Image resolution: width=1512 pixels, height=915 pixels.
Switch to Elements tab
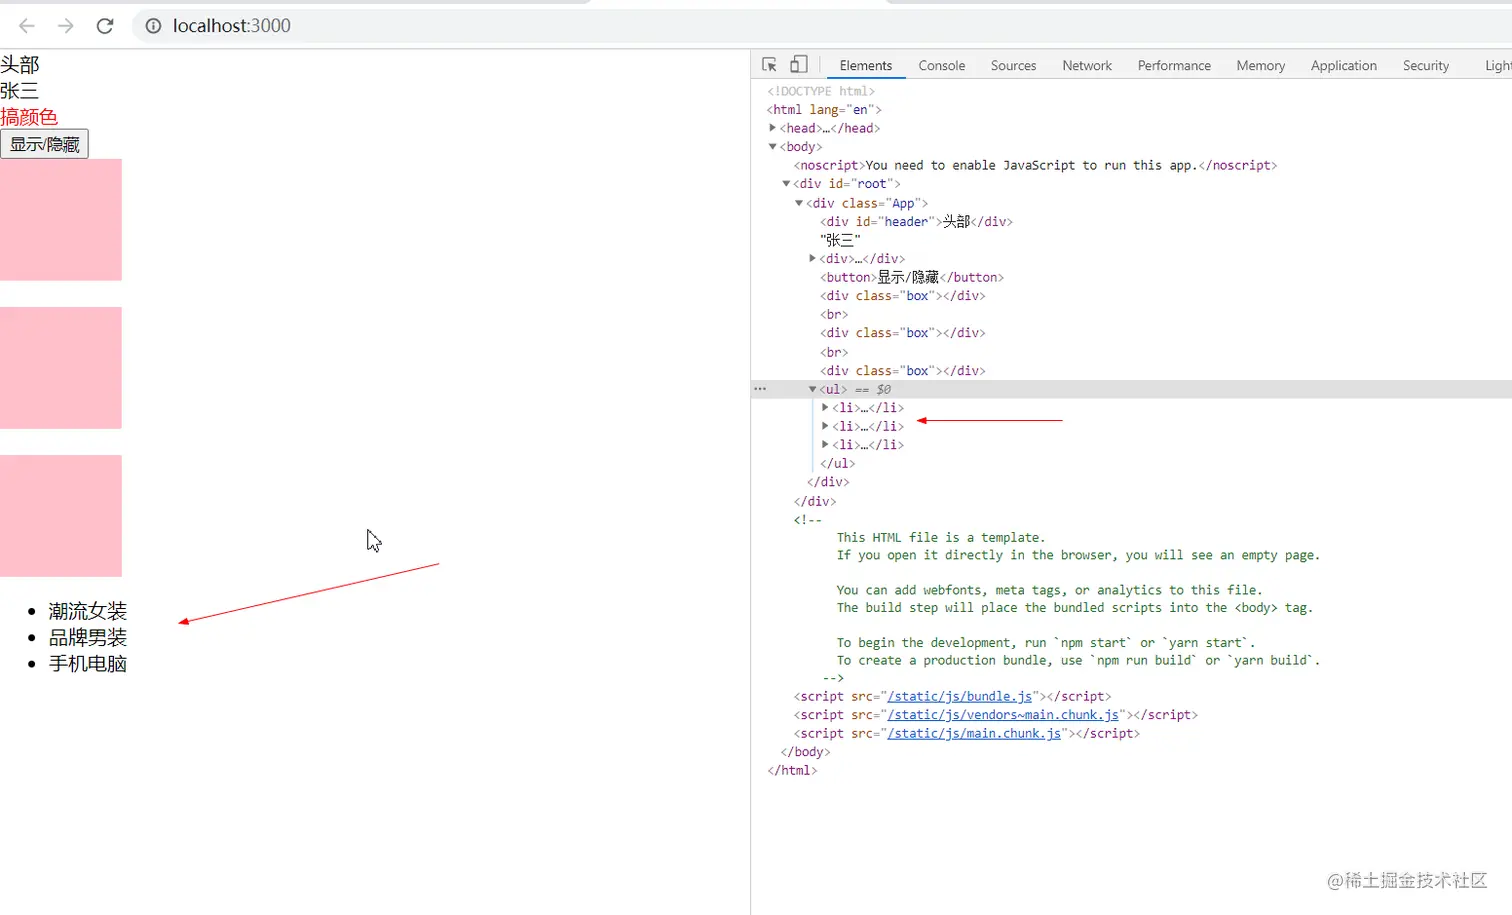[866, 65]
